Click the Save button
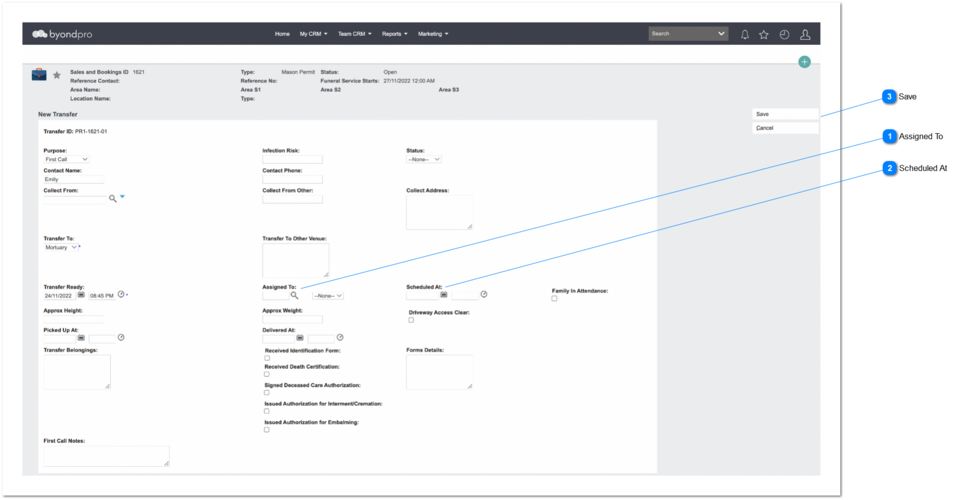 tap(786, 114)
